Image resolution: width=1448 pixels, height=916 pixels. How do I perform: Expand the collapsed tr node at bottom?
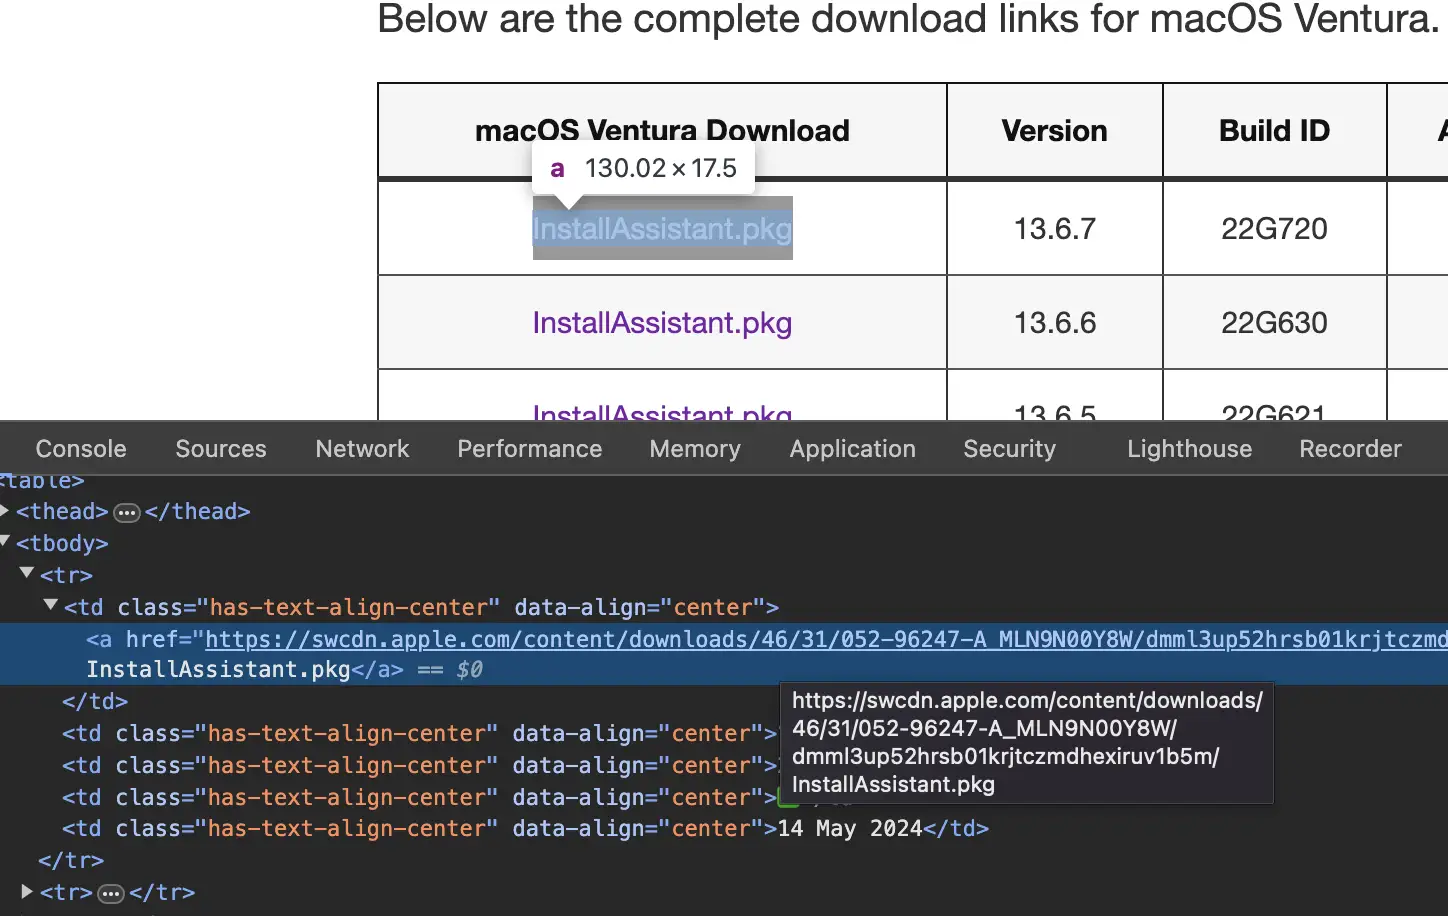(28, 891)
